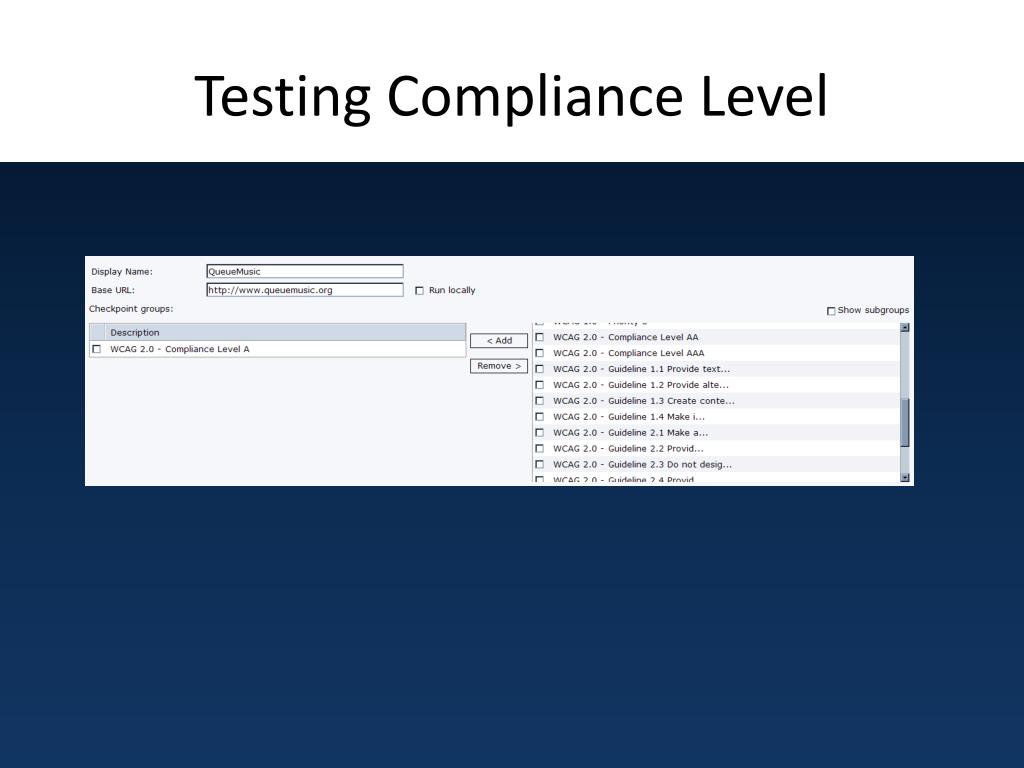1024x768 pixels.
Task: Select 'Guideline 1.4 Make i...' row text
Action: click(x=629, y=417)
